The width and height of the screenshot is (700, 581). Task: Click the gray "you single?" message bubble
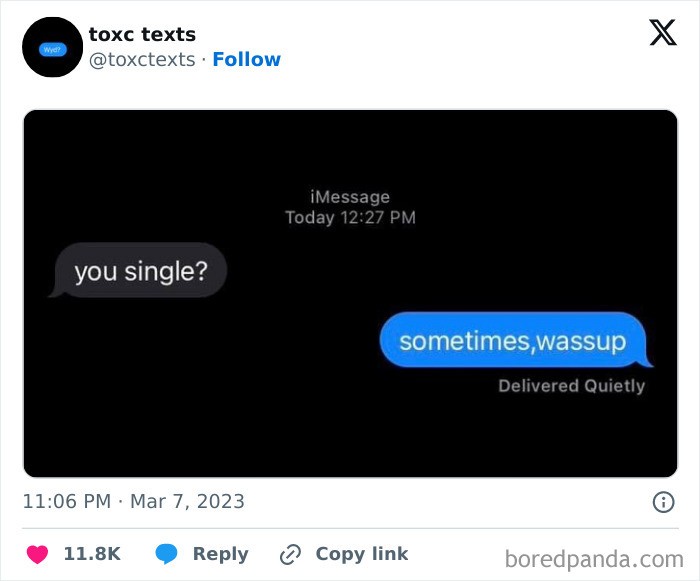[137, 270]
